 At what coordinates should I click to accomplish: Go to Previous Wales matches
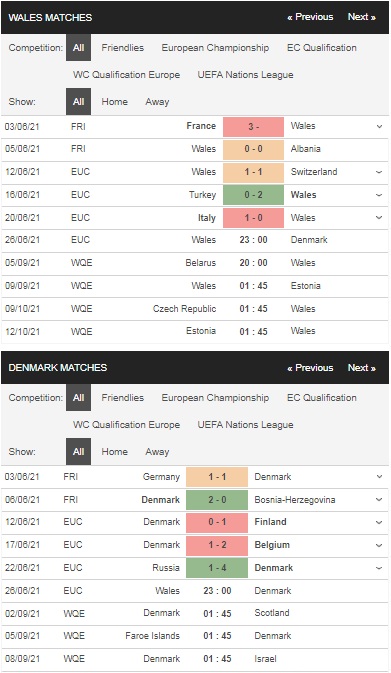pyautogui.click(x=310, y=17)
